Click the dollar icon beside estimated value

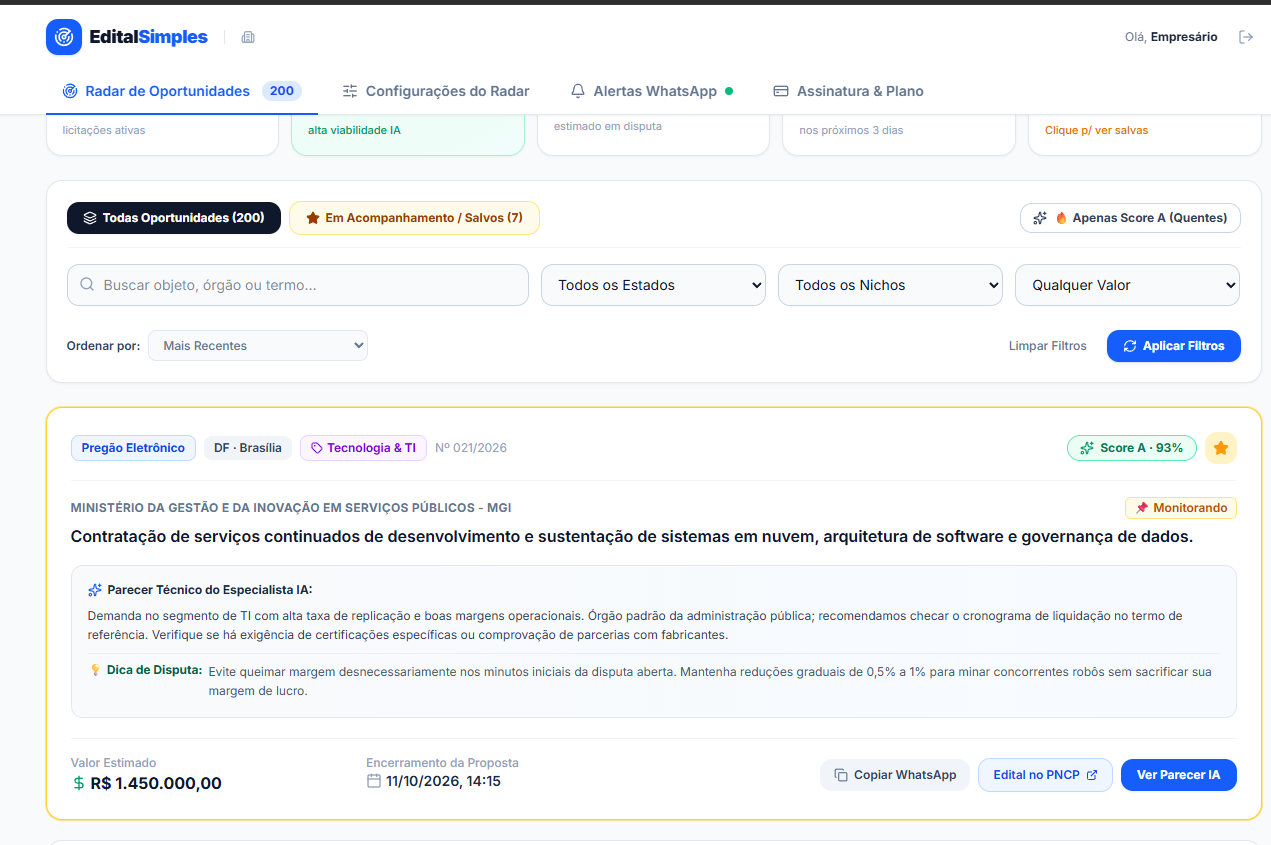click(79, 783)
